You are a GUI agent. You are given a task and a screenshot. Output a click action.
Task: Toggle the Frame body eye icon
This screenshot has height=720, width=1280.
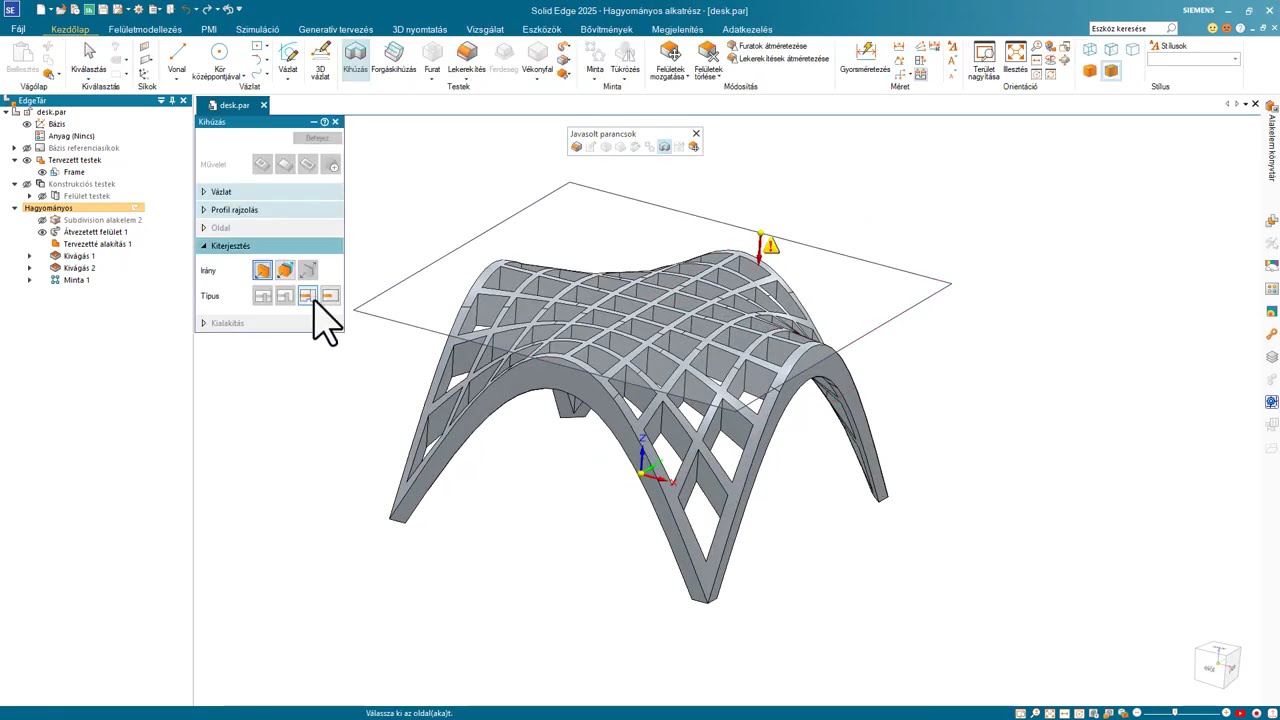tap(42, 172)
